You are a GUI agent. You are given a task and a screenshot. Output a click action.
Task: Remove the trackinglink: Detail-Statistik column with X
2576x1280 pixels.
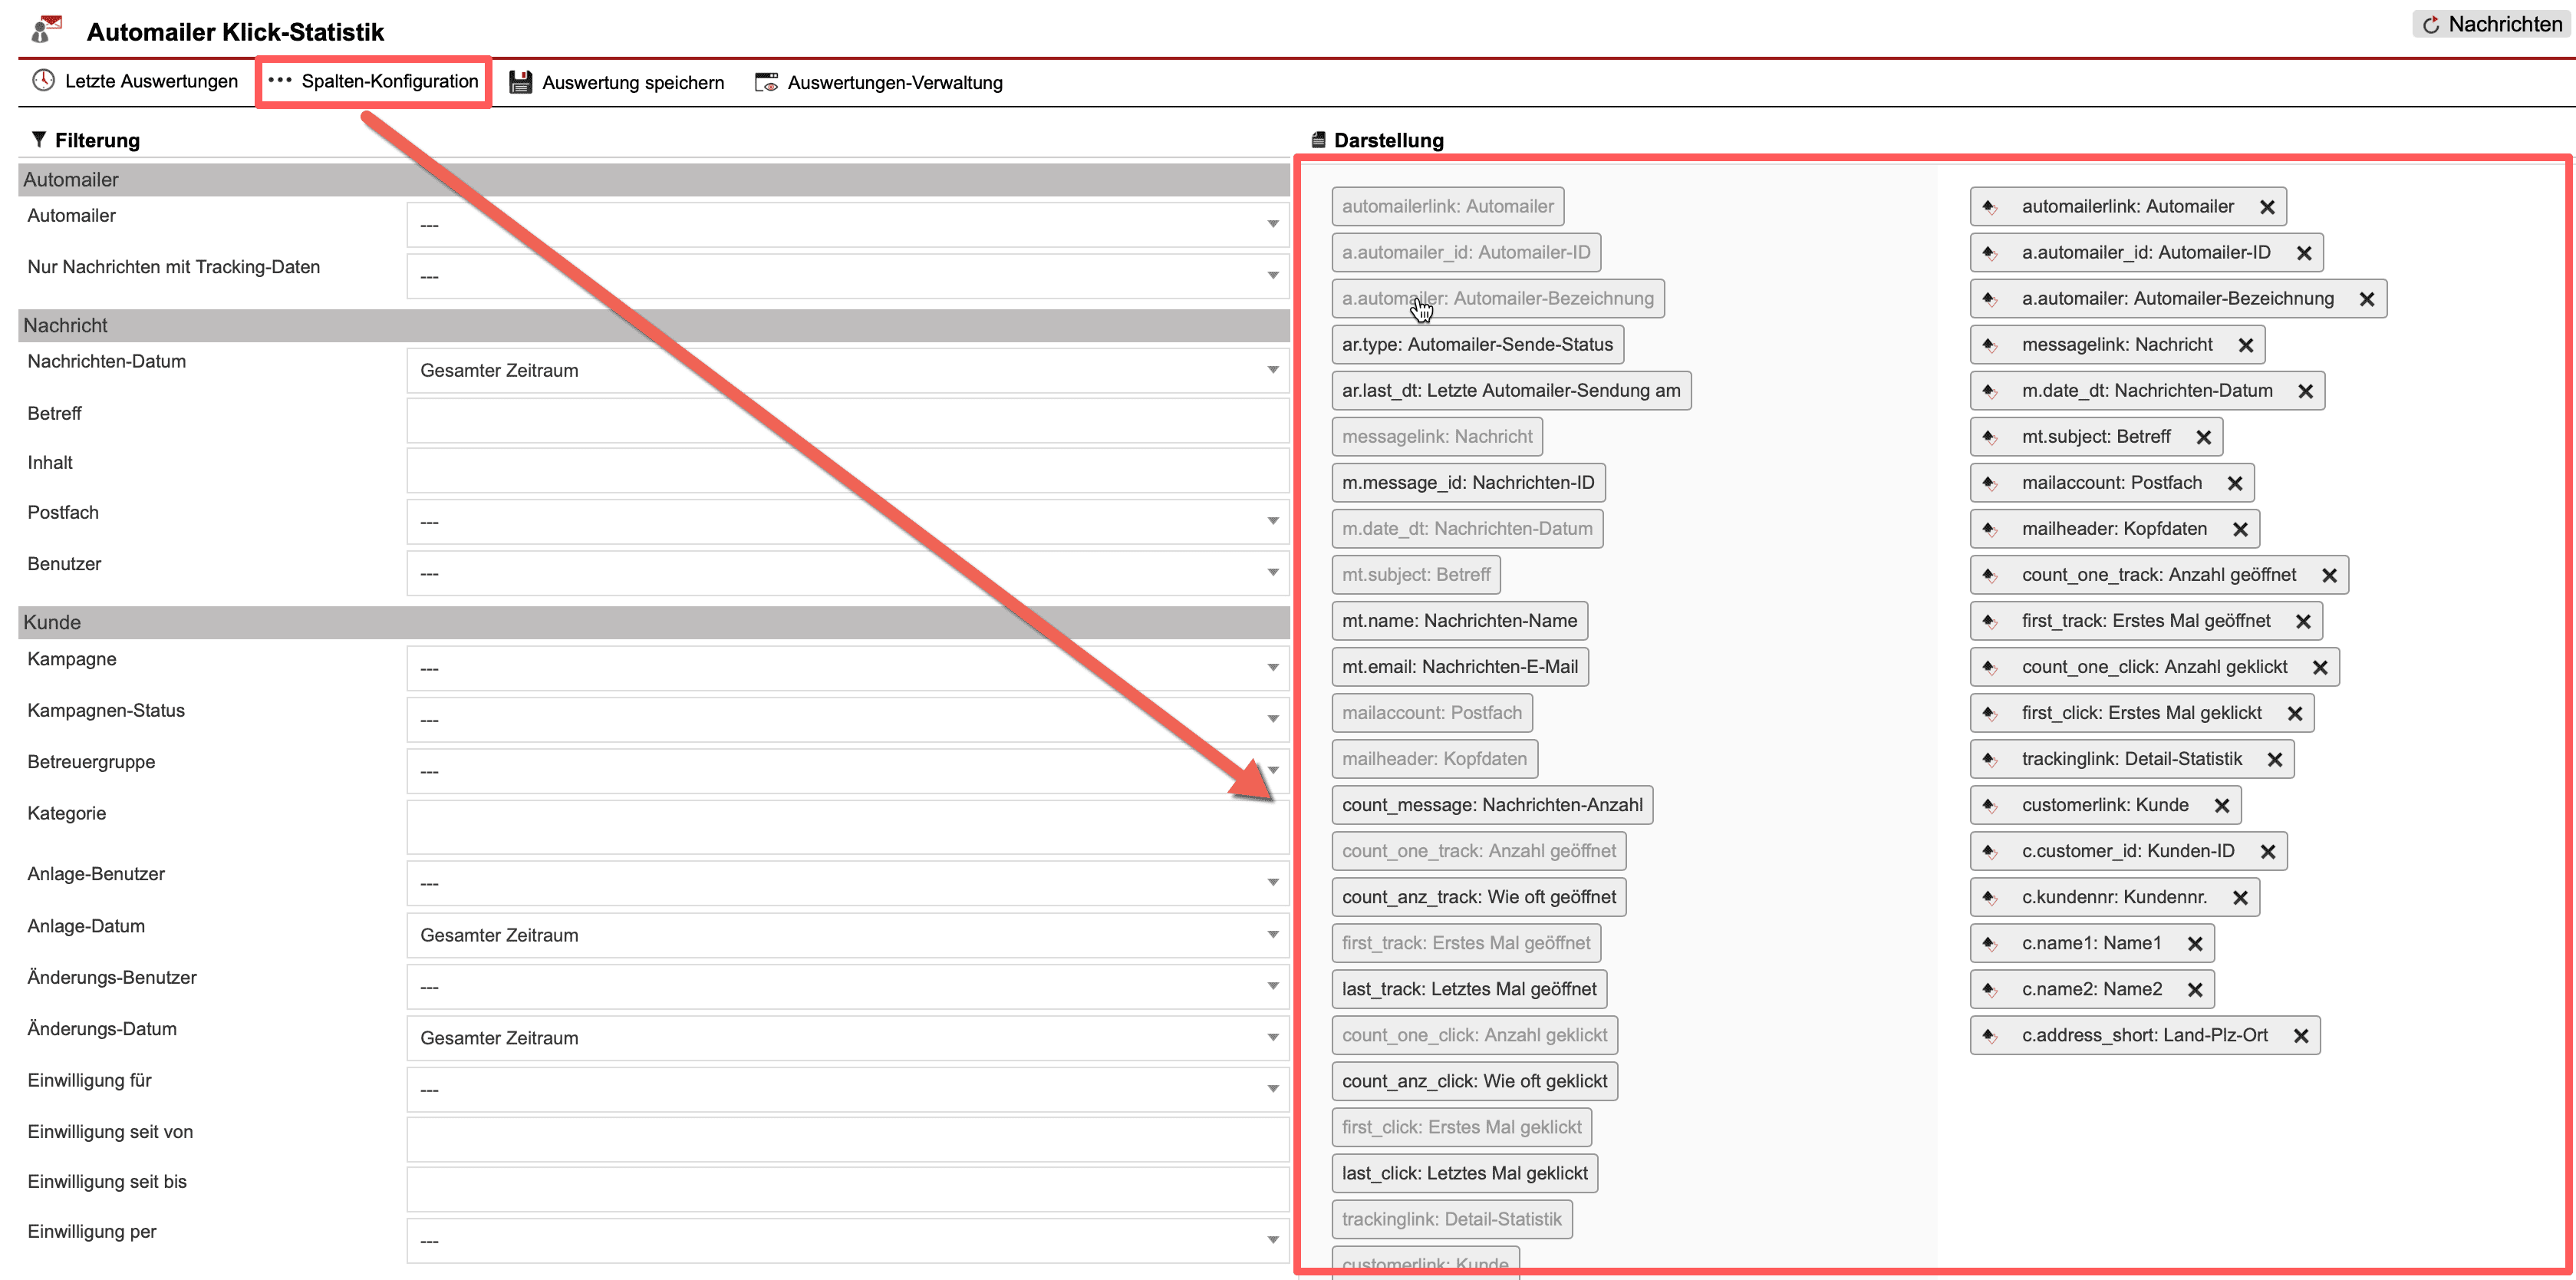(2275, 760)
